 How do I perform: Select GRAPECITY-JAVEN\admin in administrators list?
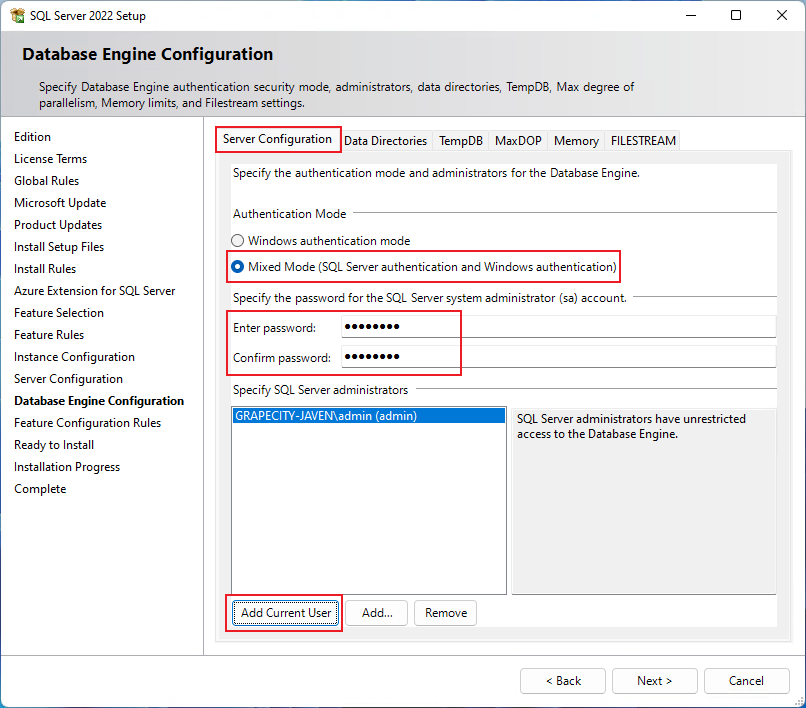click(x=369, y=415)
